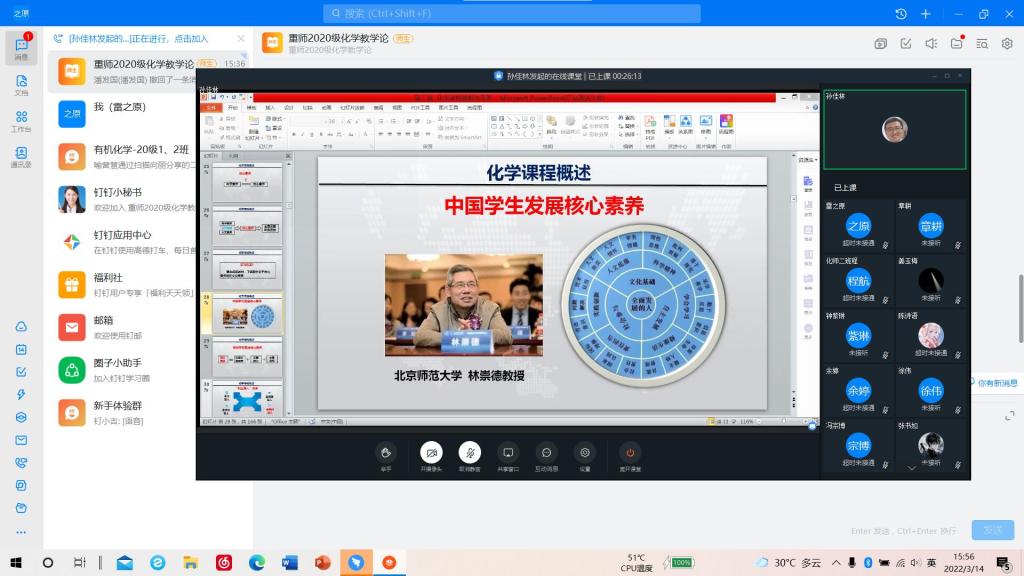Raise hand in the online class
The image size is (1024, 576).
click(x=386, y=454)
